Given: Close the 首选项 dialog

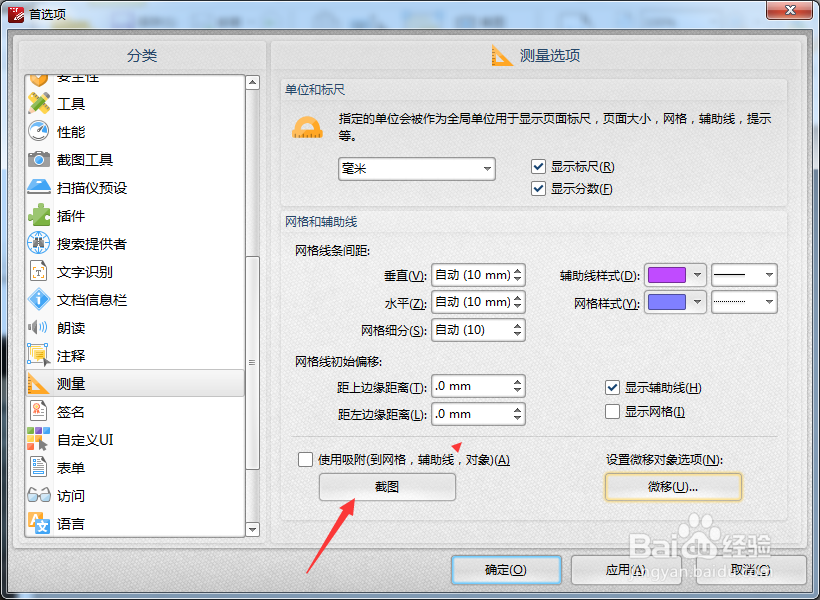Looking at the screenshot, I should [790, 10].
